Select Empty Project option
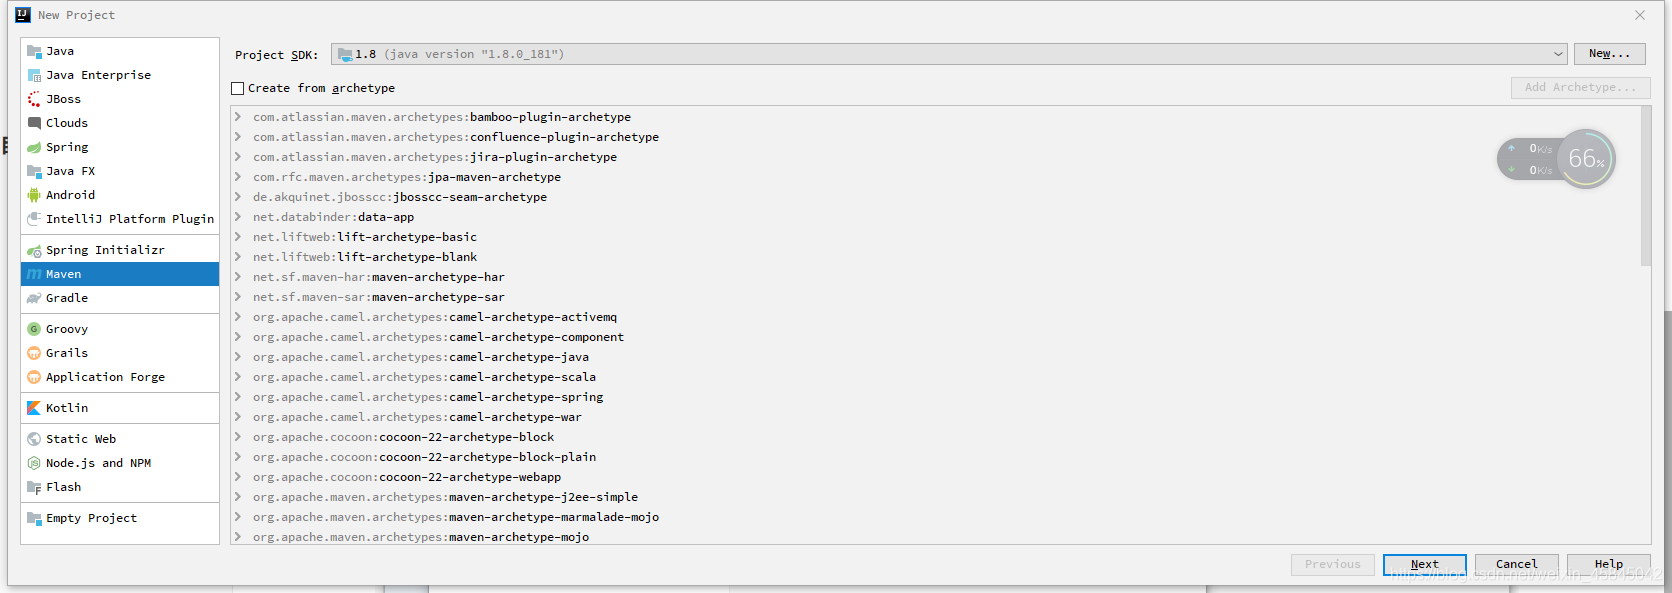Viewport: 1672px width, 593px height. (120, 518)
